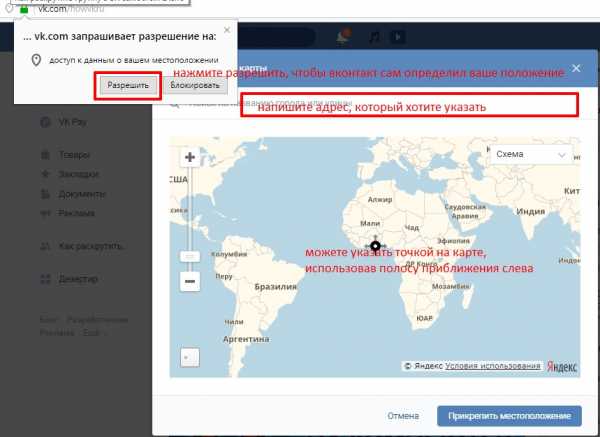Open Реклама in left sidebar
The height and width of the screenshot is (437, 600).
click(x=77, y=213)
